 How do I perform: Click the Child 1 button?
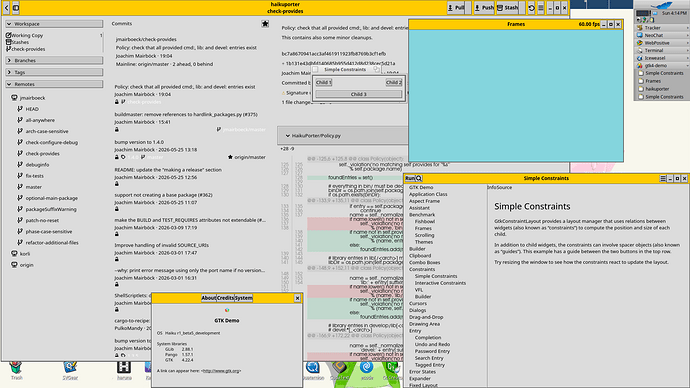tap(323, 82)
